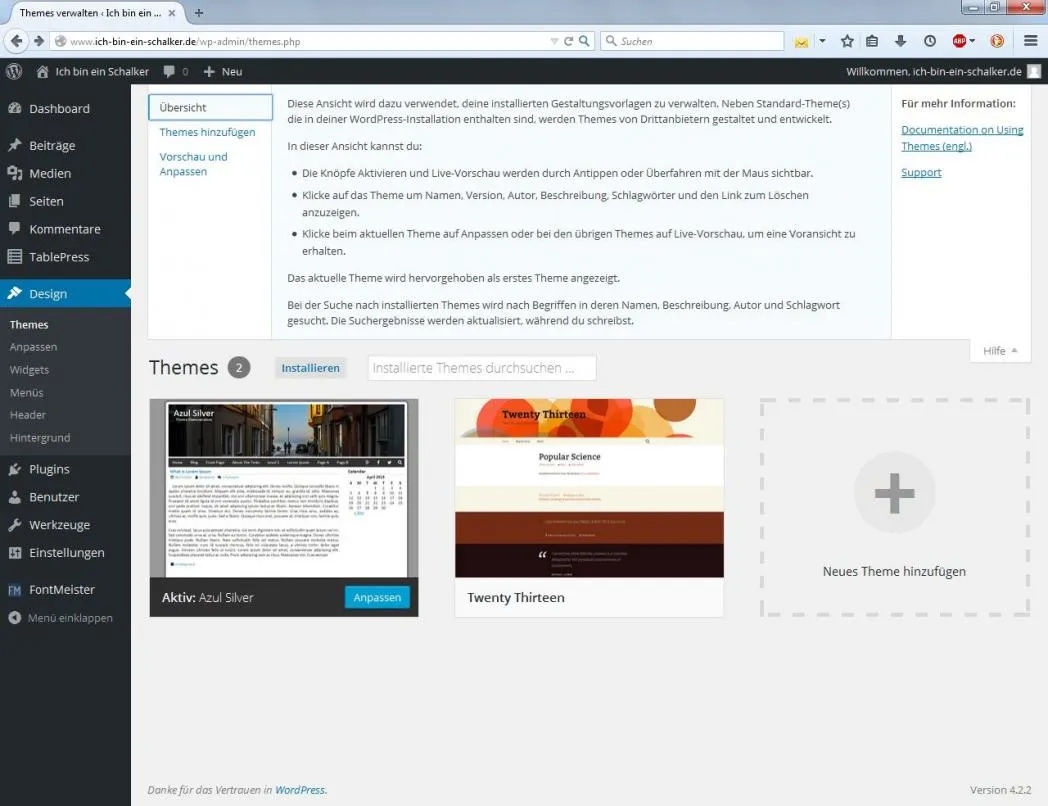
Task: Click the Design paintbrush icon
Action: tap(15, 293)
